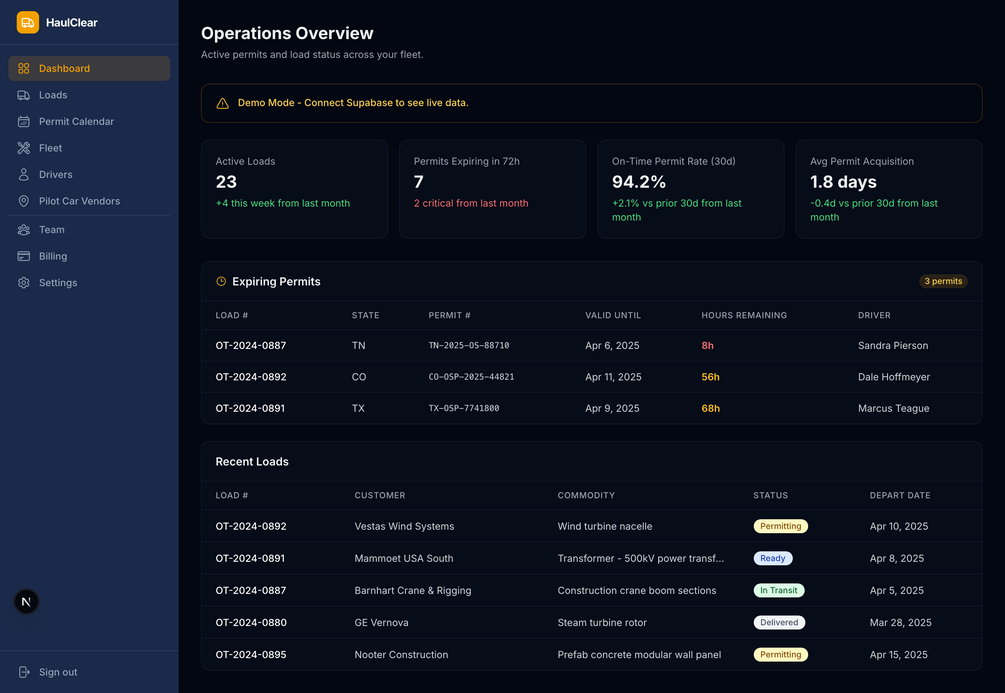Click the Drivers person icon
The image size is (1005, 693).
pos(24,174)
